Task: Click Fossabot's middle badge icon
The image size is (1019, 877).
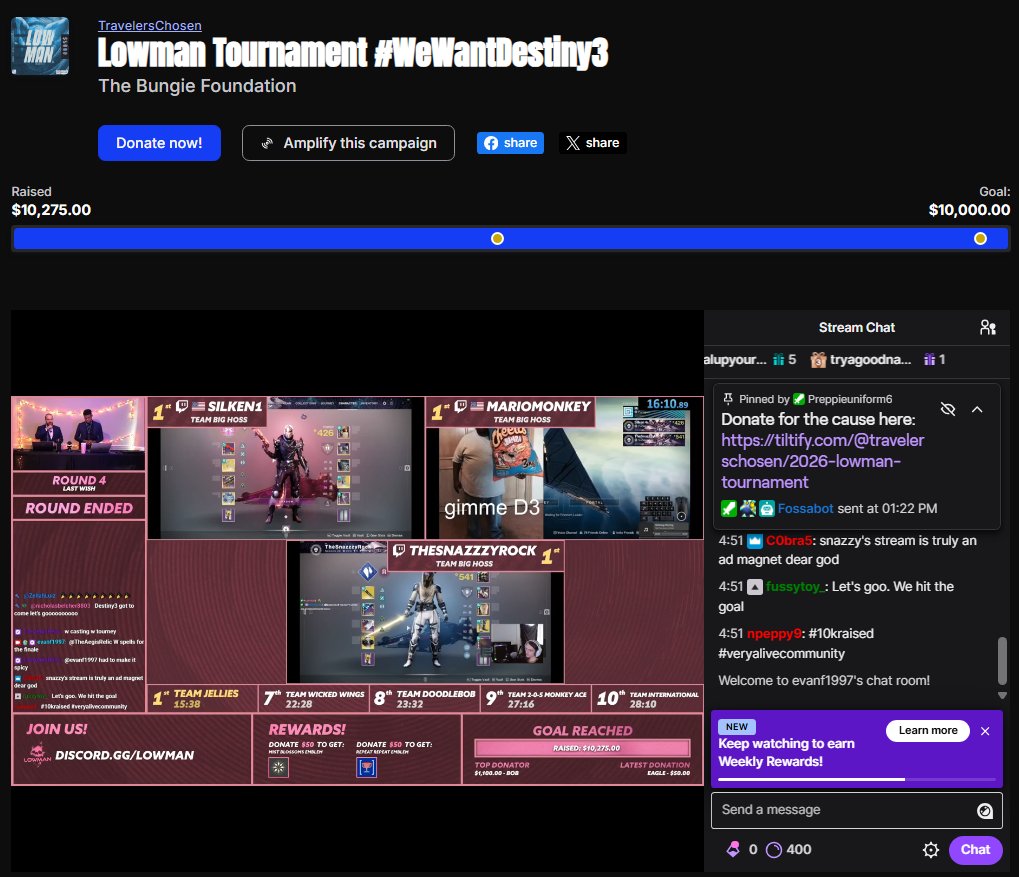Action: coord(748,508)
